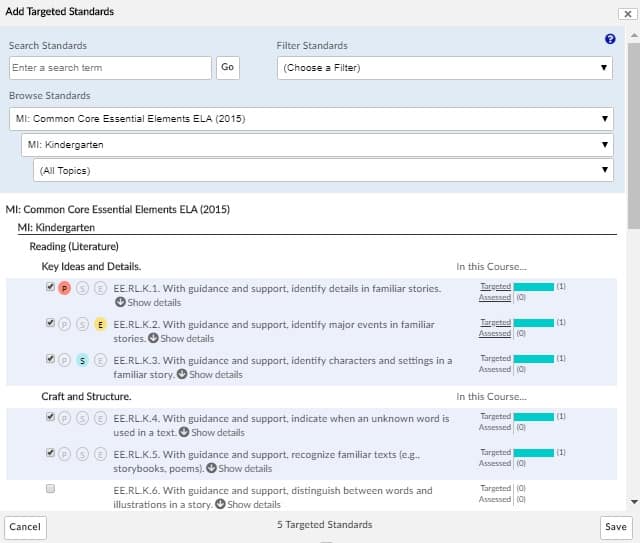This screenshot has height=543, width=640.
Task: Uncheck the EE.RL.K.2 standard checkbox
Action: (50, 323)
